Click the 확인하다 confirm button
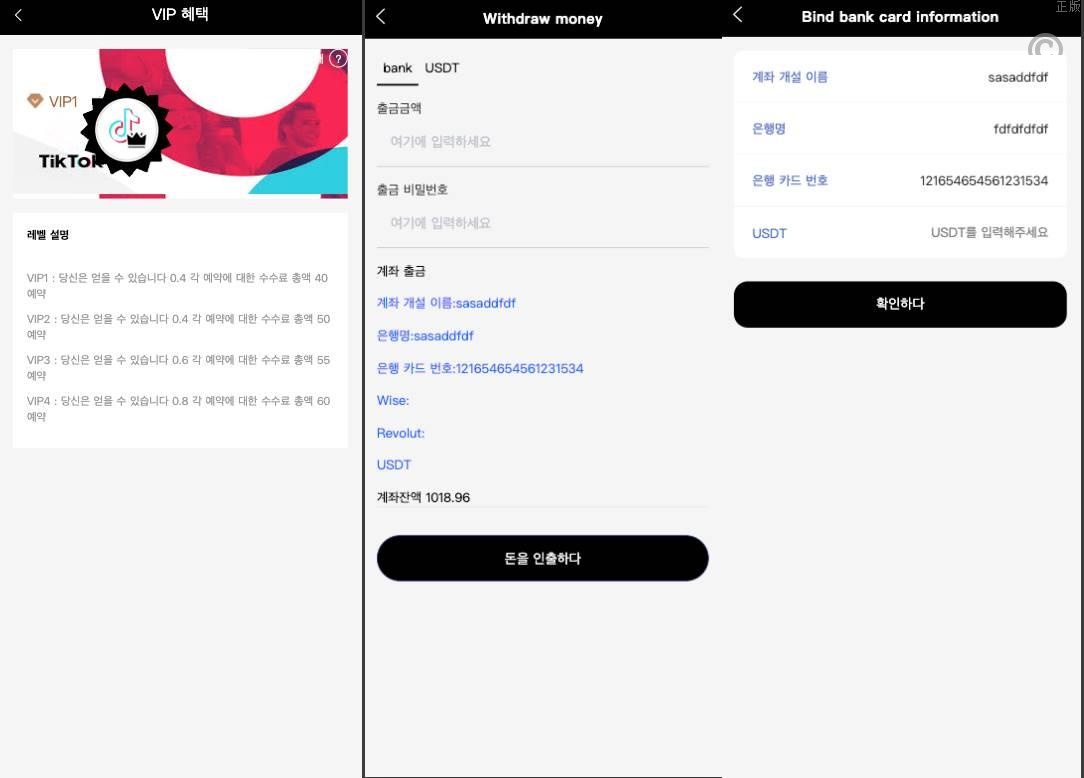The width and height of the screenshot is (1084, 778). click(899, 304)
